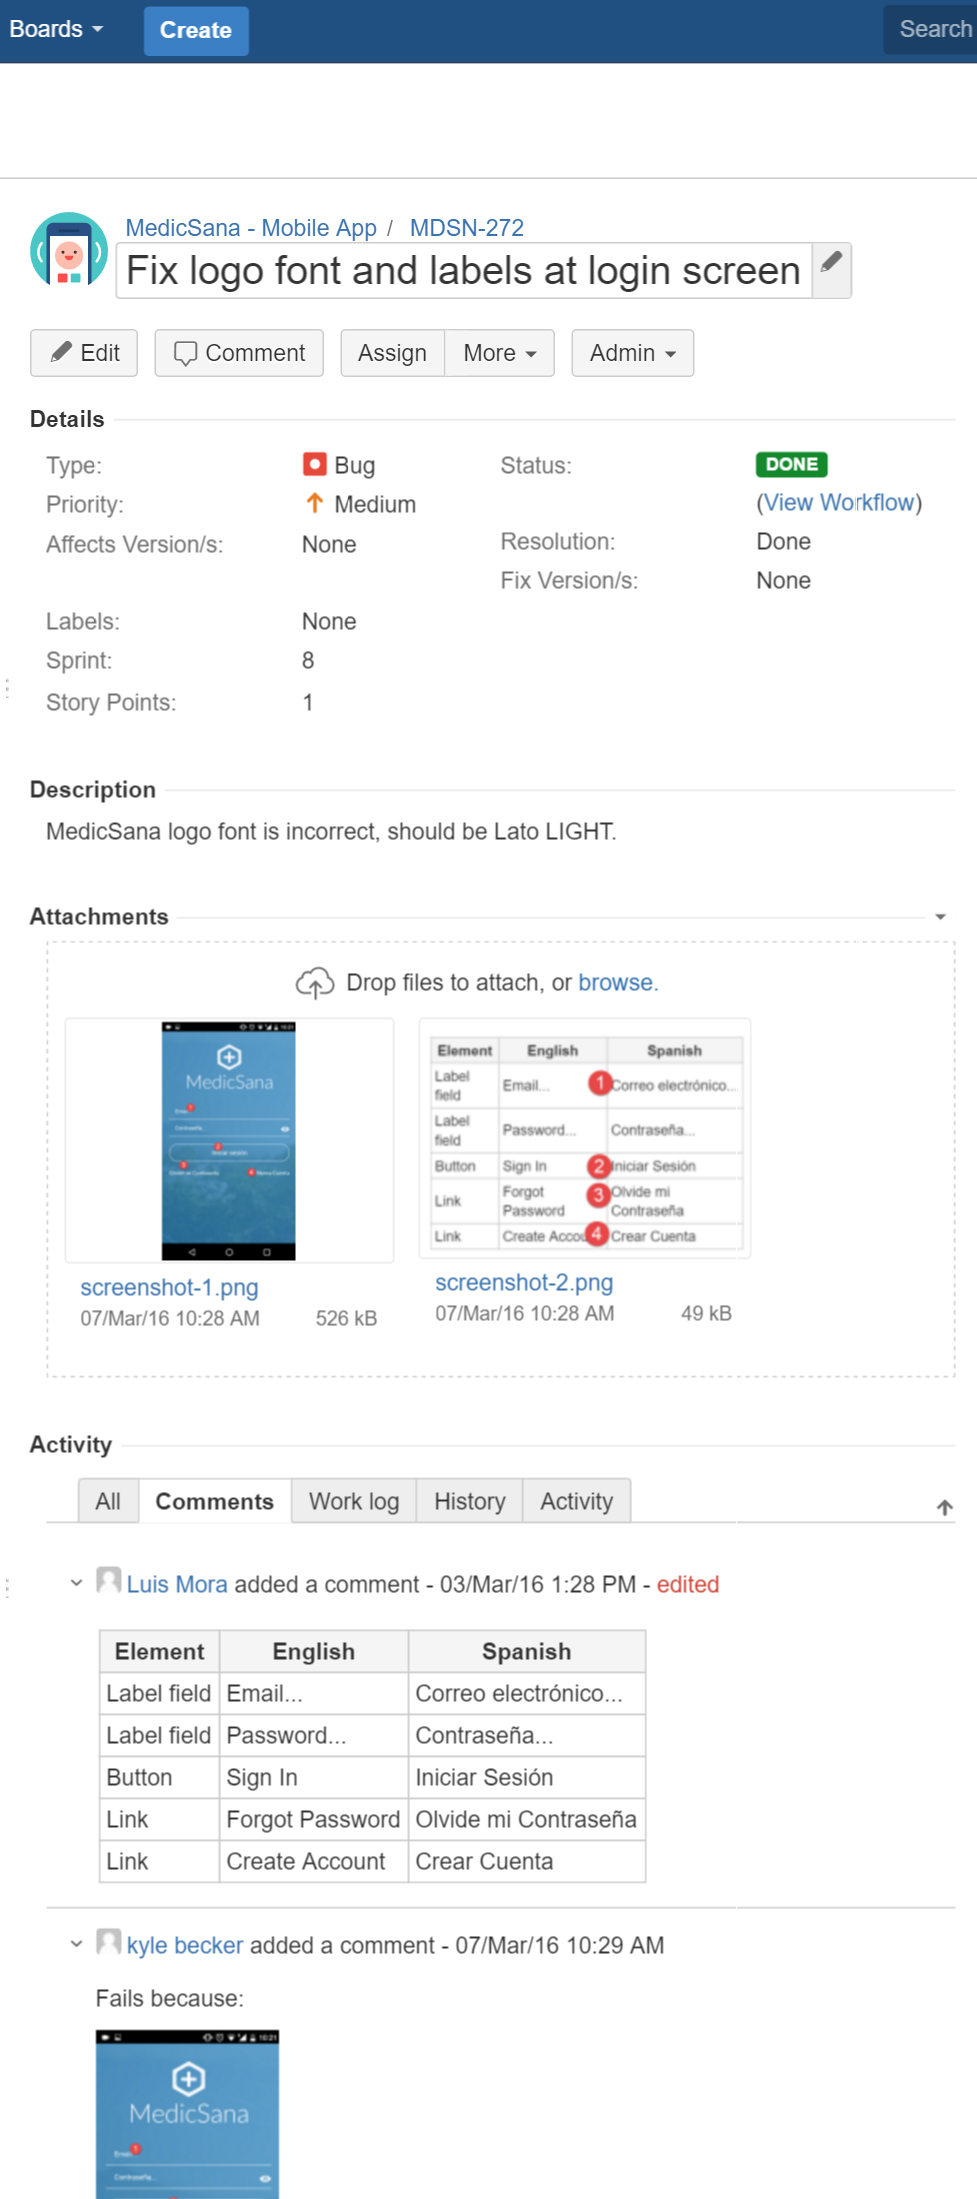Switch to the History tab
This screenshot has height=2199, width=977.
click(469, 1501)
